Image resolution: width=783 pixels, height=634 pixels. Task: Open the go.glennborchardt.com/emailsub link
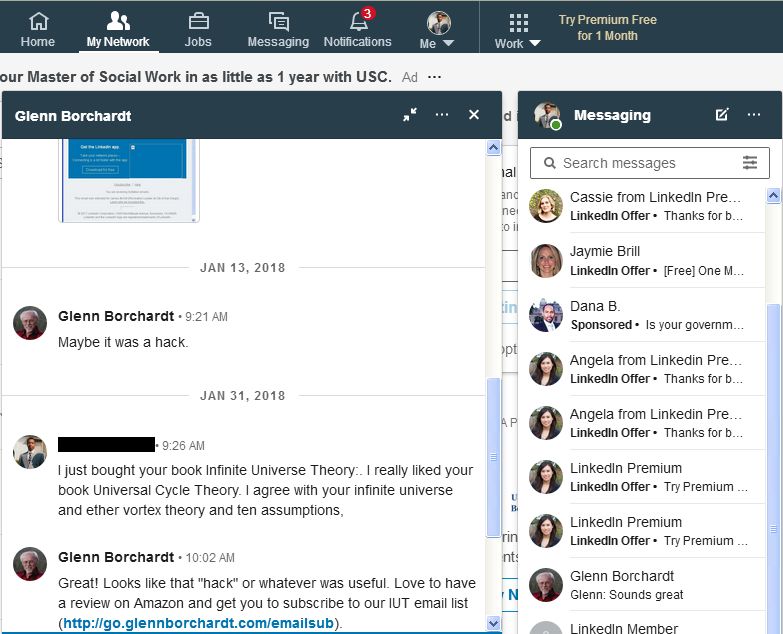point(198,623)
